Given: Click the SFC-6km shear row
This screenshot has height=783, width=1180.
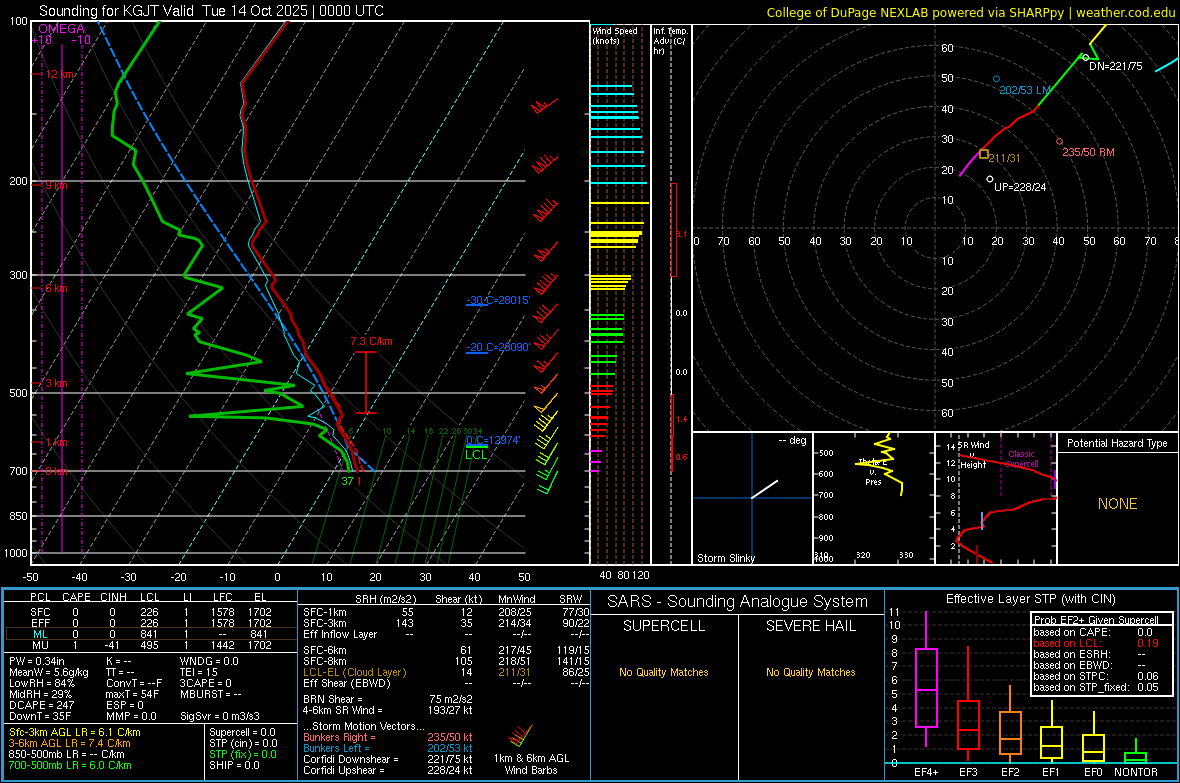Looking at the screenshot, I should click(x=446, y=650).
